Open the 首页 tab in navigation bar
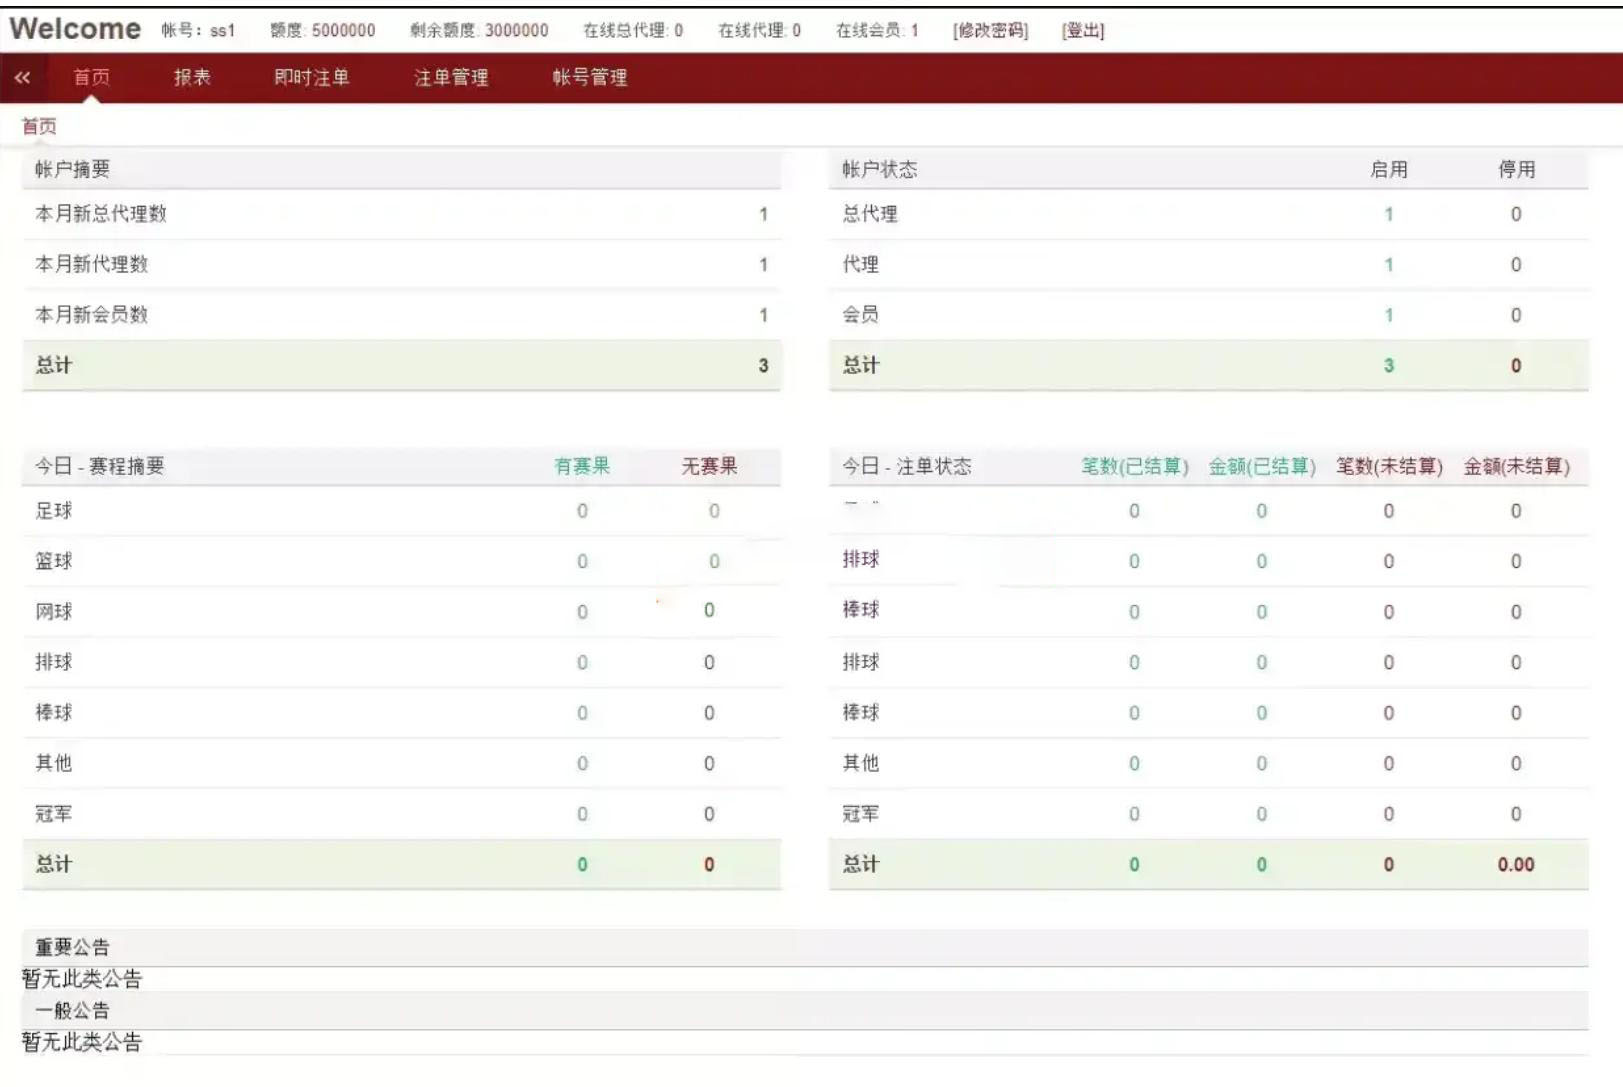Viewport: 1623px width, 1087px height. [92, 78]
